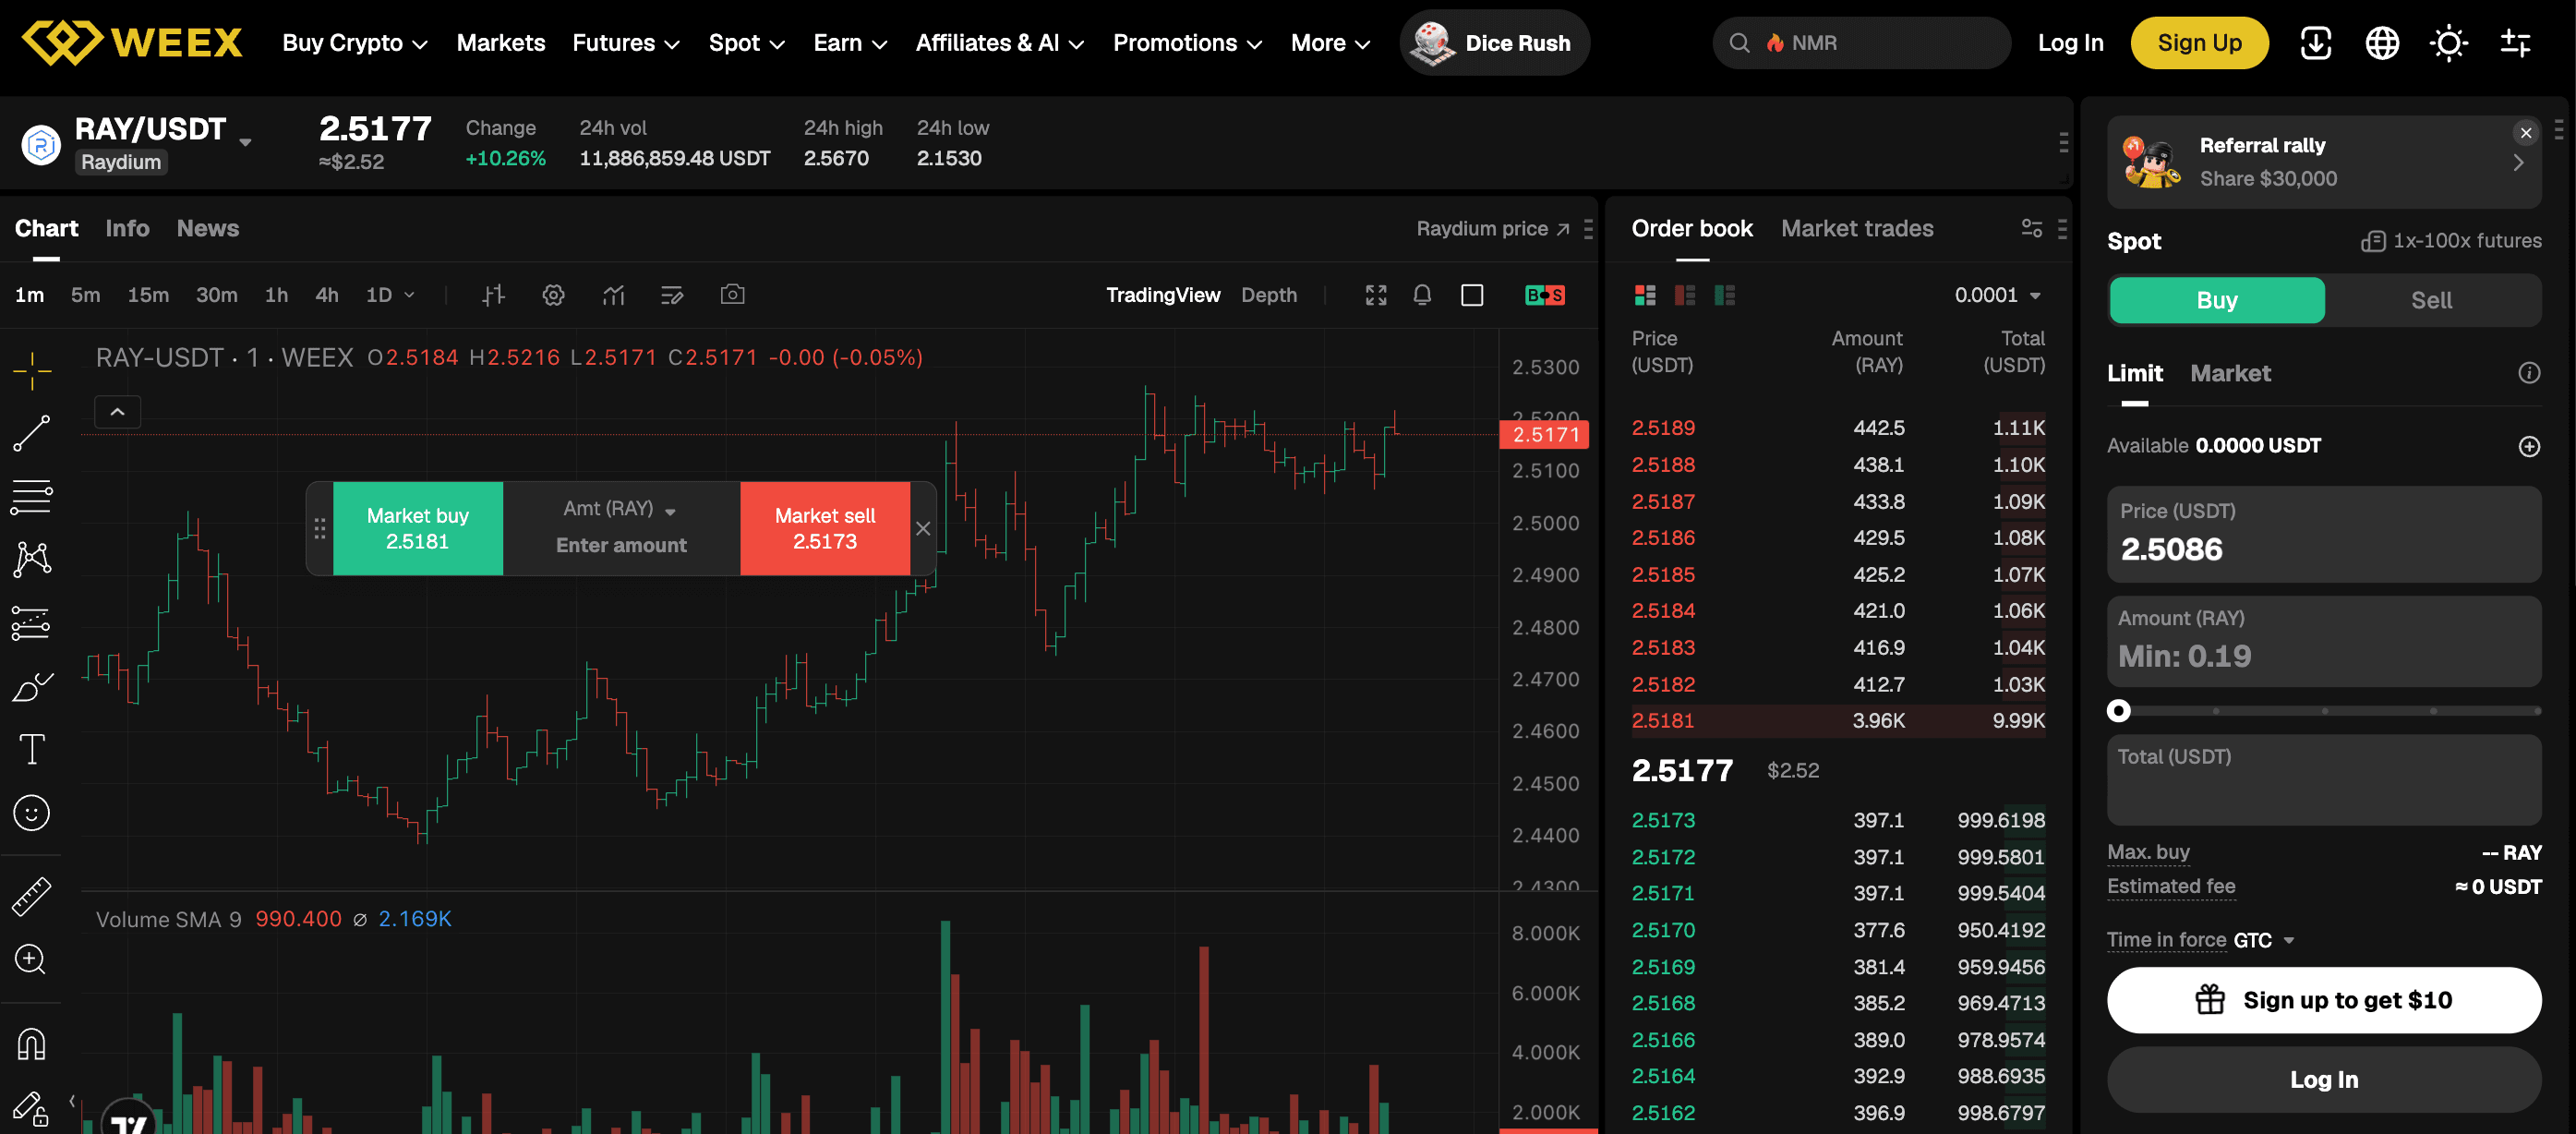Switch theme with sun icon
The image size is (2576, 1134).
click(2448, 43)
